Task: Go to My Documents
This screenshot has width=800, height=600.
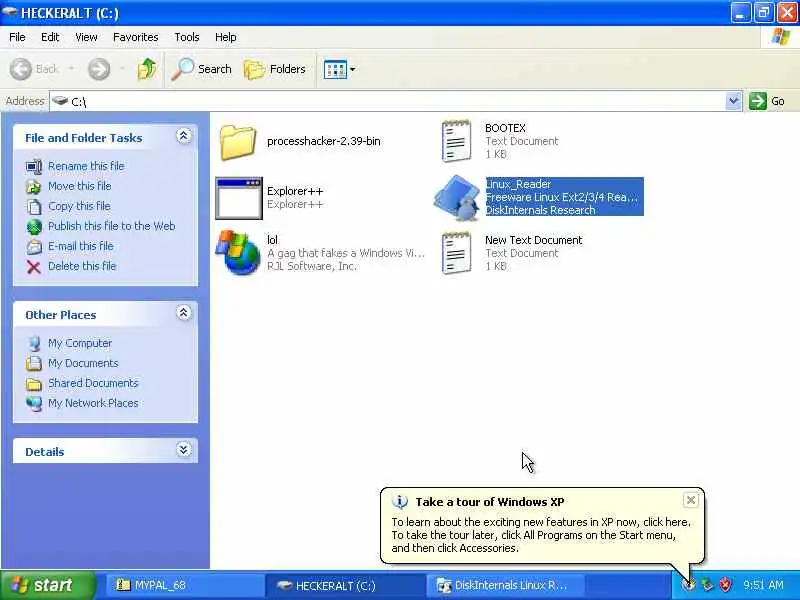Action: point(83,363)
